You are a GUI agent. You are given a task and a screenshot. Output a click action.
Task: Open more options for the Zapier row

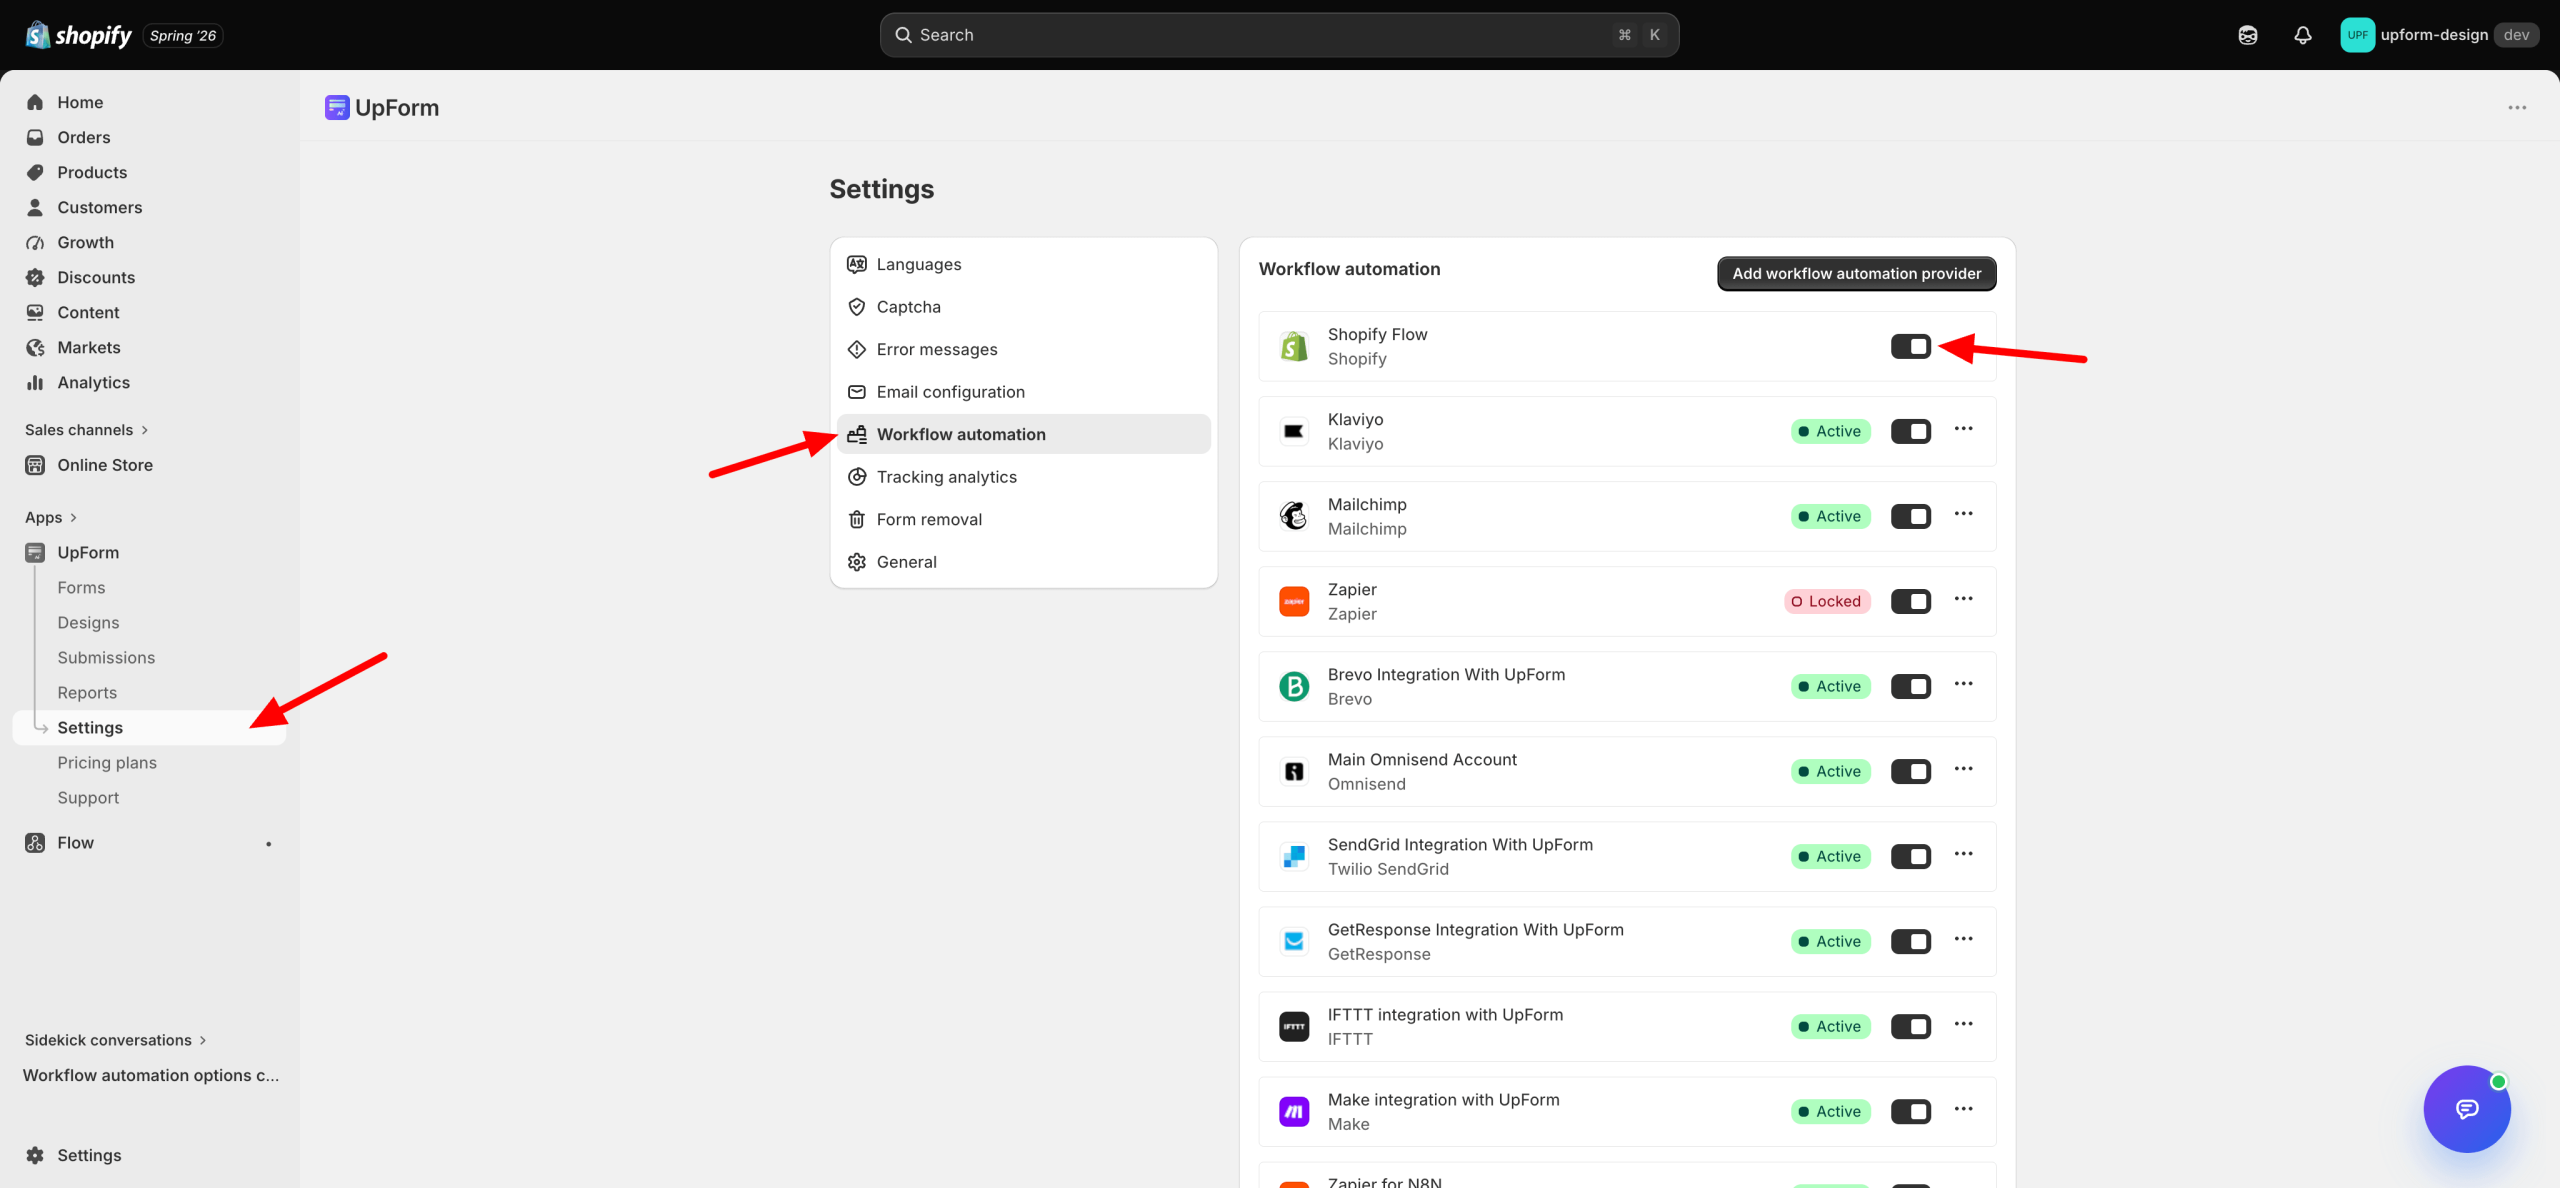1964,599
